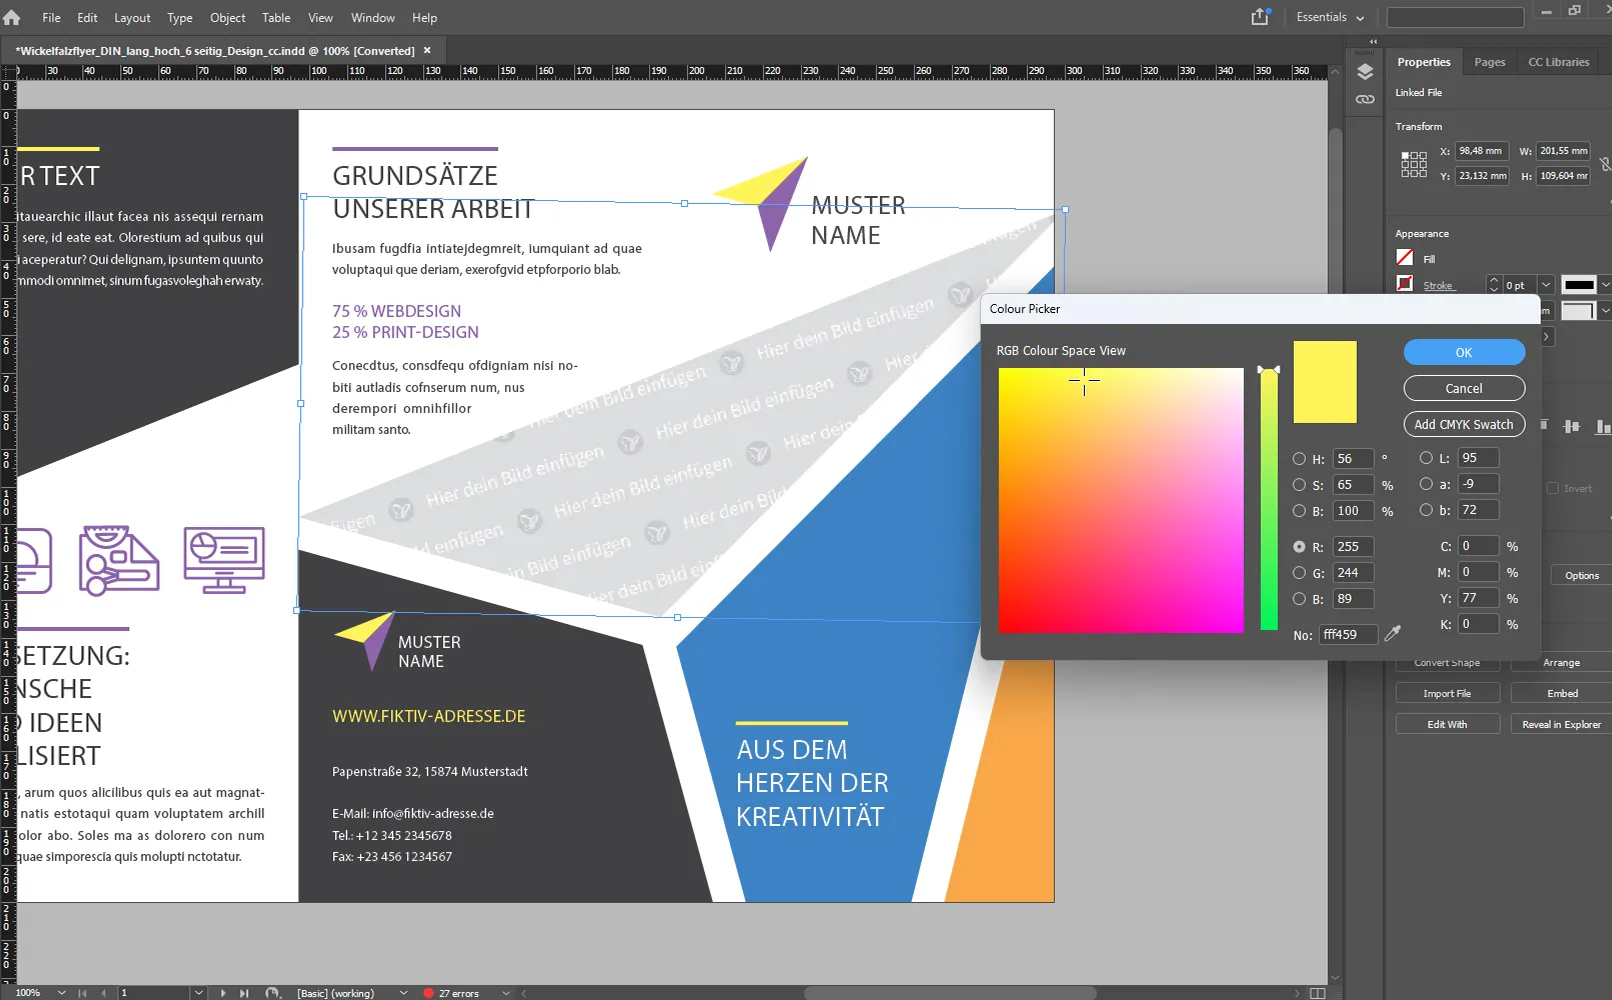Open page number dropdown

pyautogui.click(x=199, y=993)
